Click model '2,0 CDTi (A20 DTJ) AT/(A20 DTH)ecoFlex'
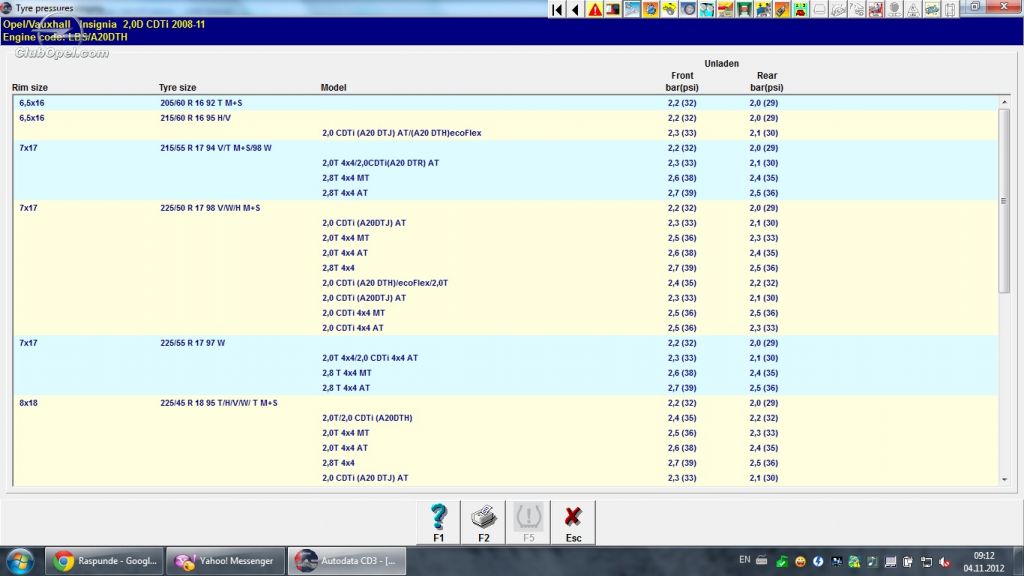The height and width of the screenshot is (576, 1024). pos(402,133)
